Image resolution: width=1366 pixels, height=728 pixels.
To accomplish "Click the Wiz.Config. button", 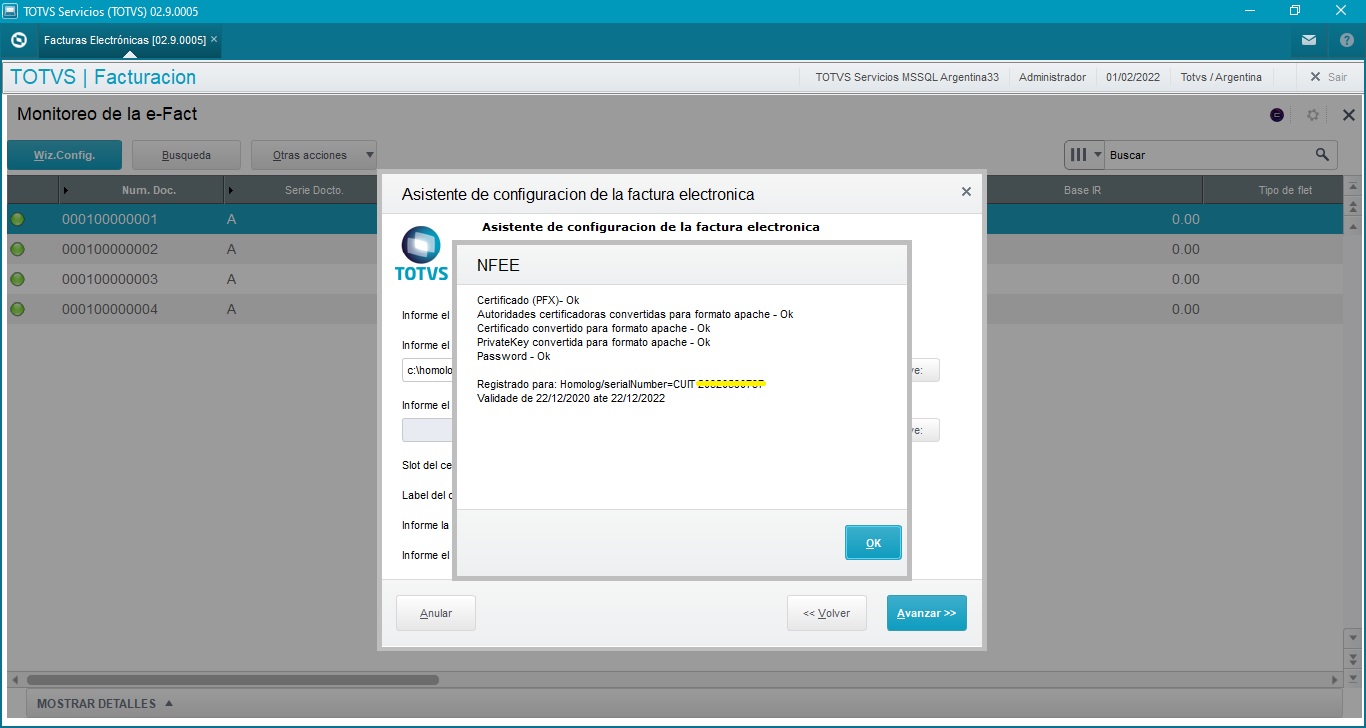I will tap(64, 155).
